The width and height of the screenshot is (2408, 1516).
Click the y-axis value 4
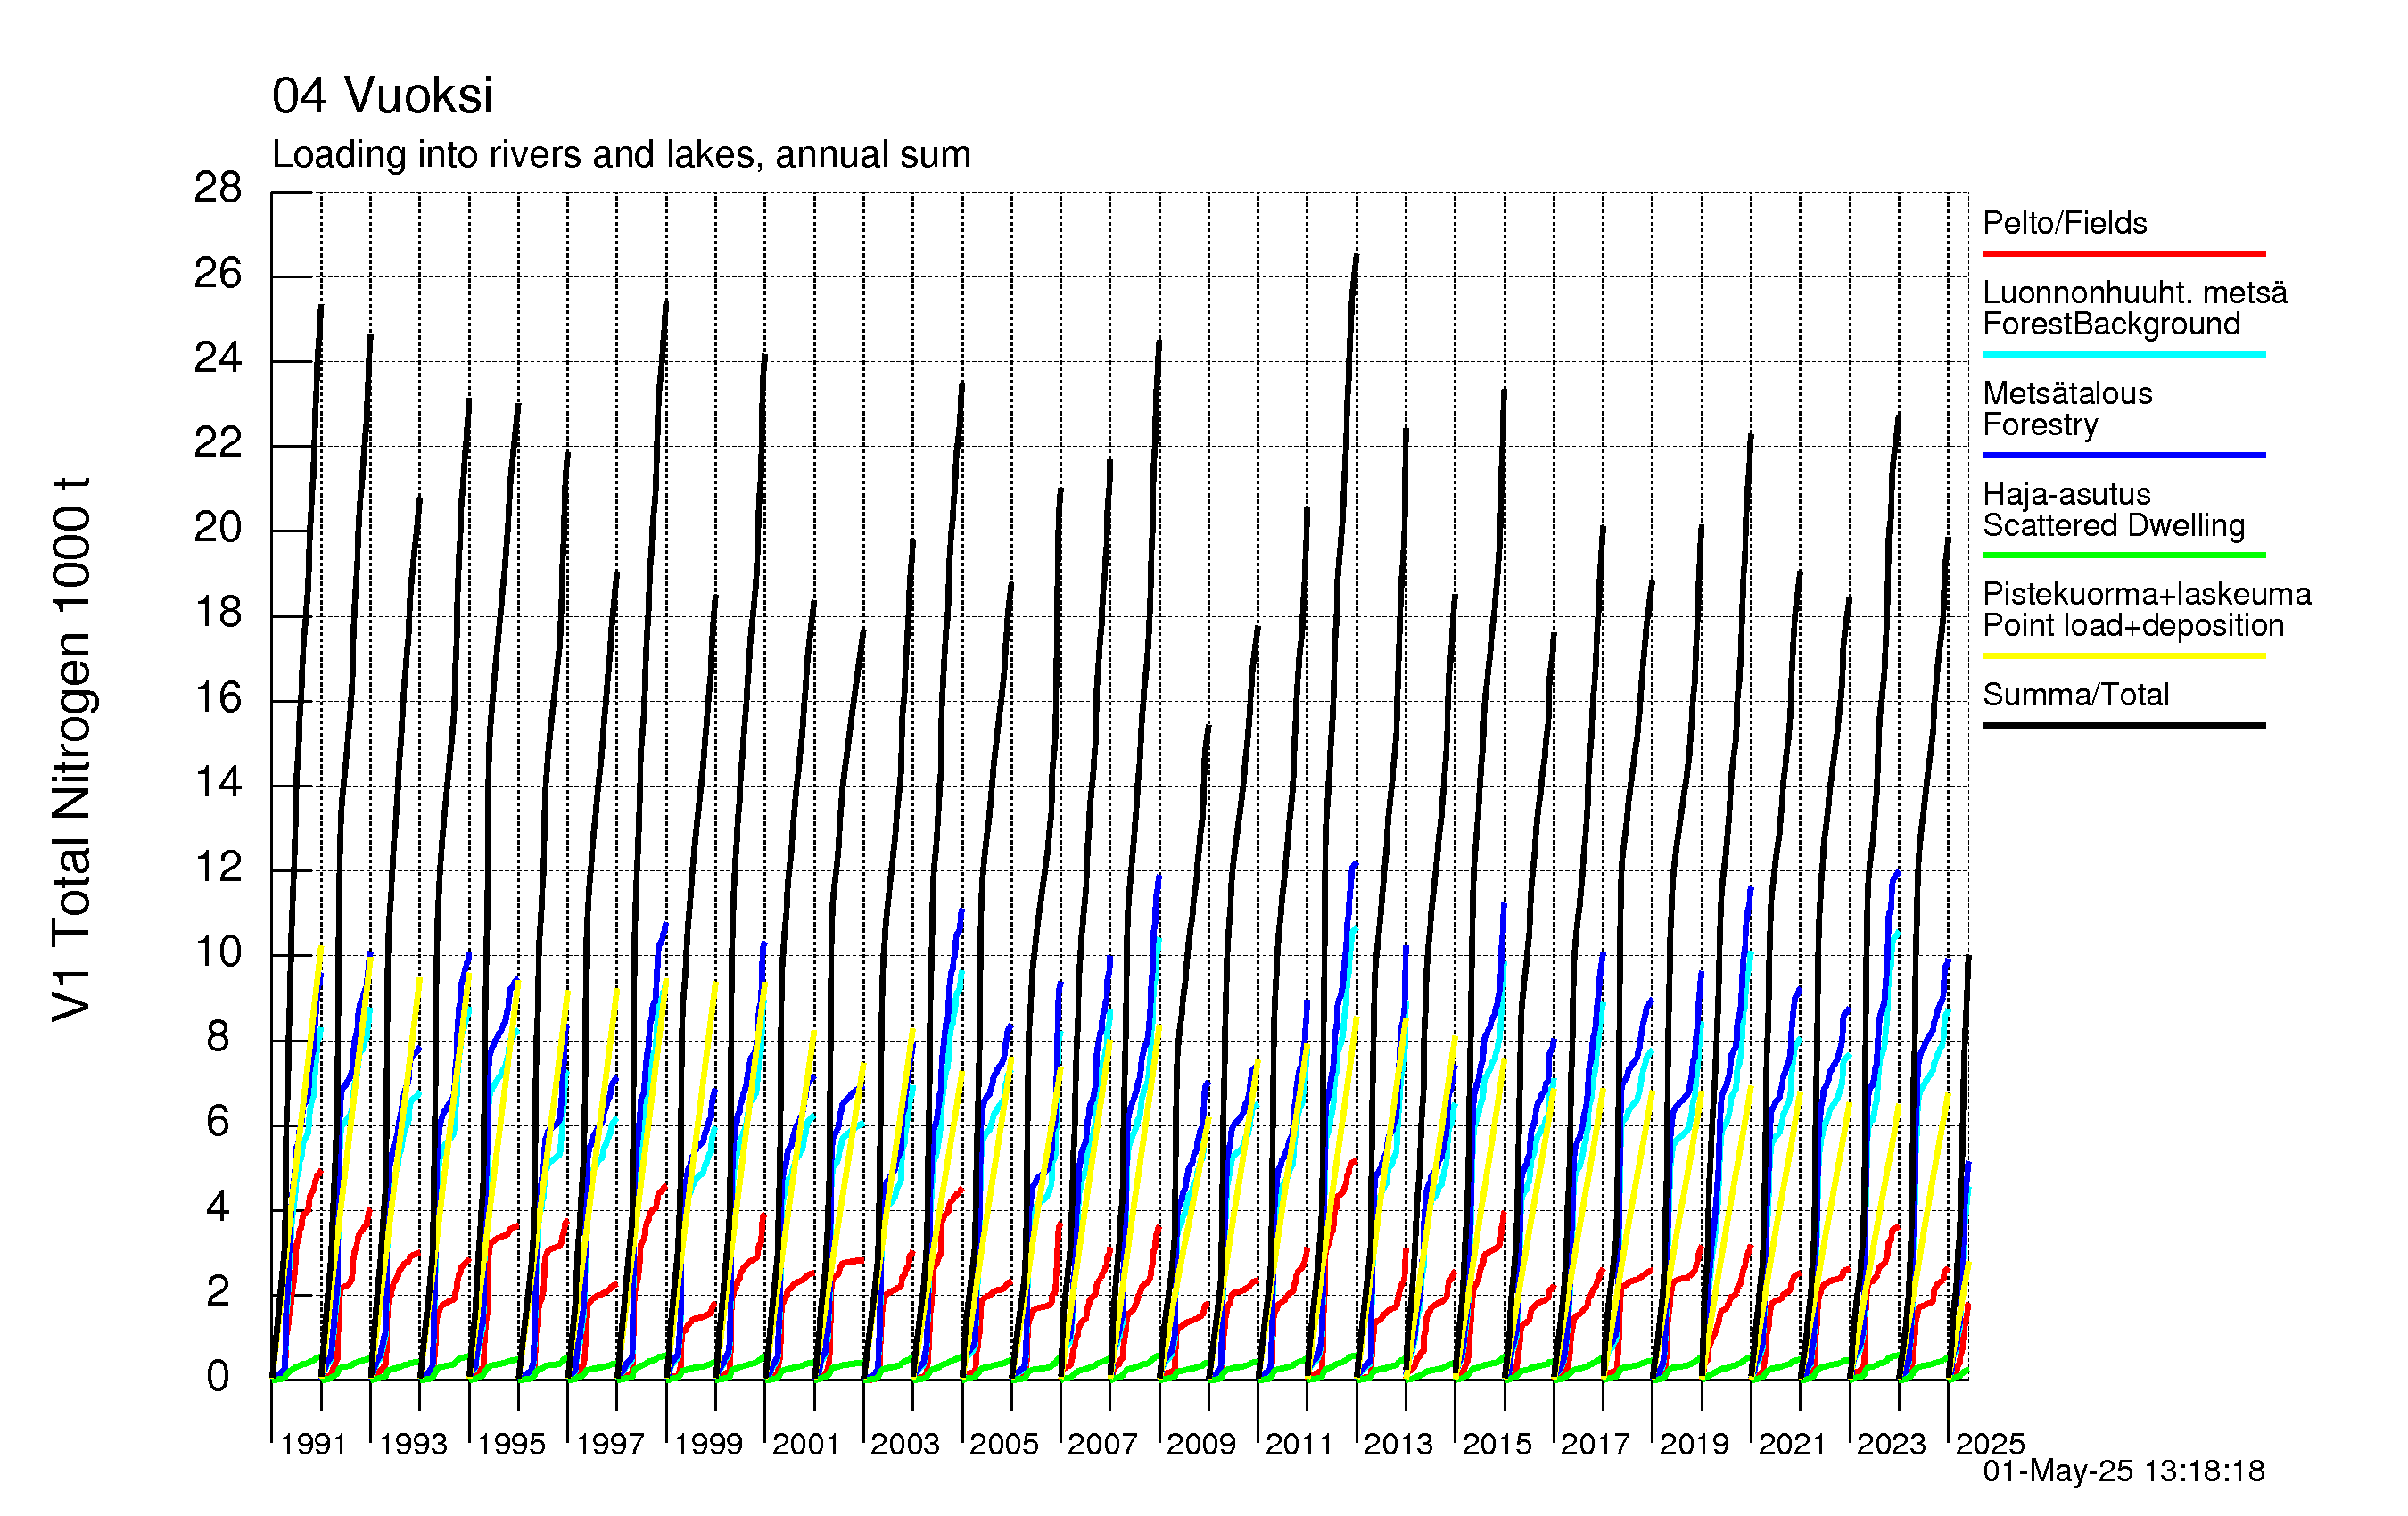pos(218,1207)
